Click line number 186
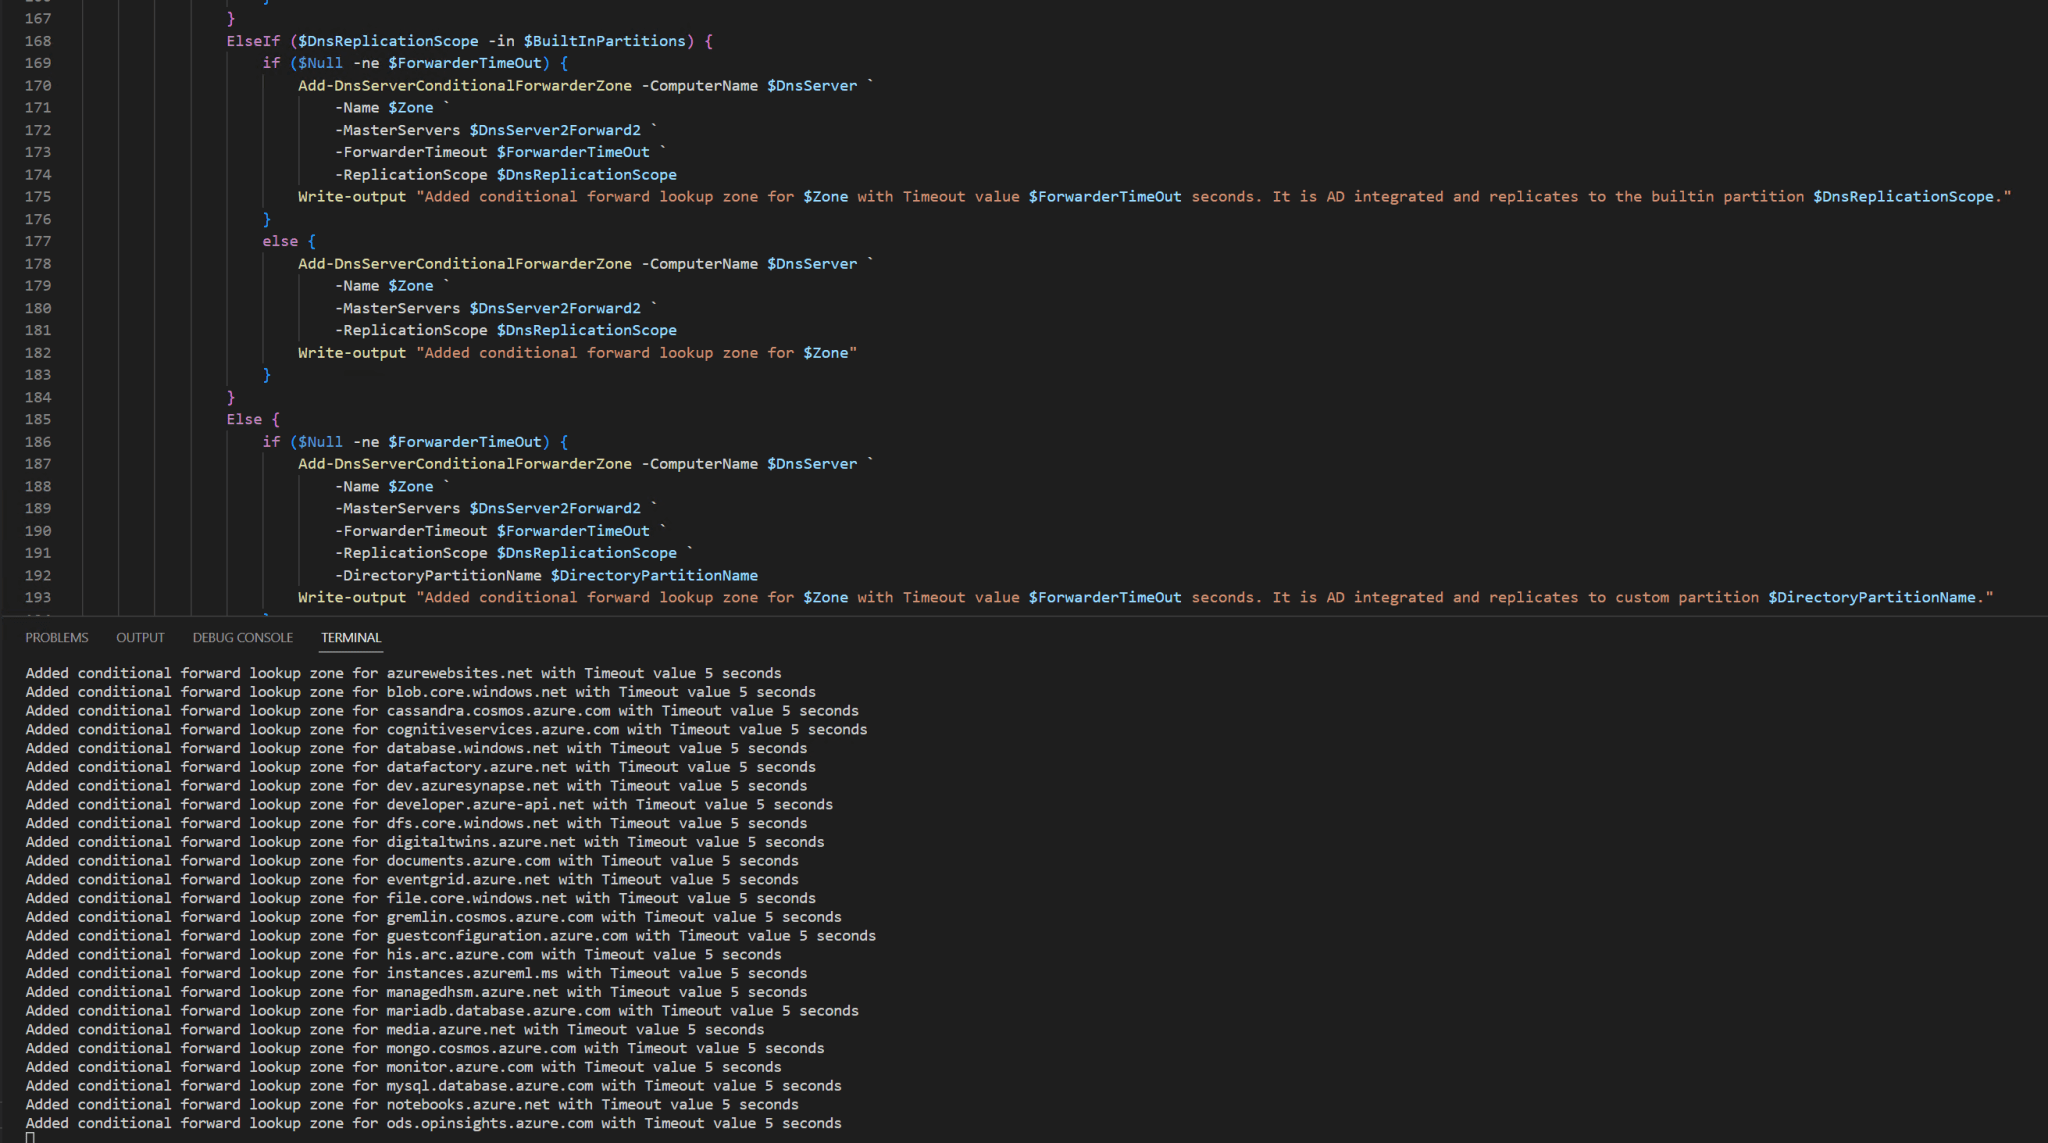This screenshot has width=2048, height=1143. [x=38, y=441]
